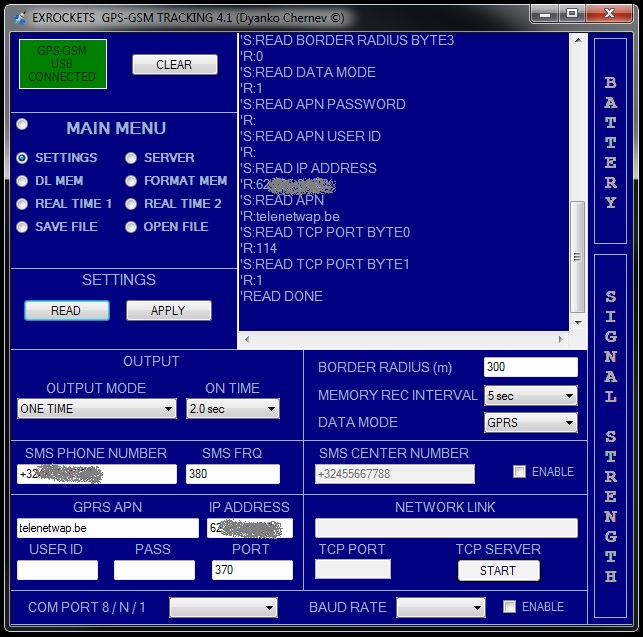Click the TCP PORT field
Viewport: 643px width, 637px height.
(x=353, y=569)
